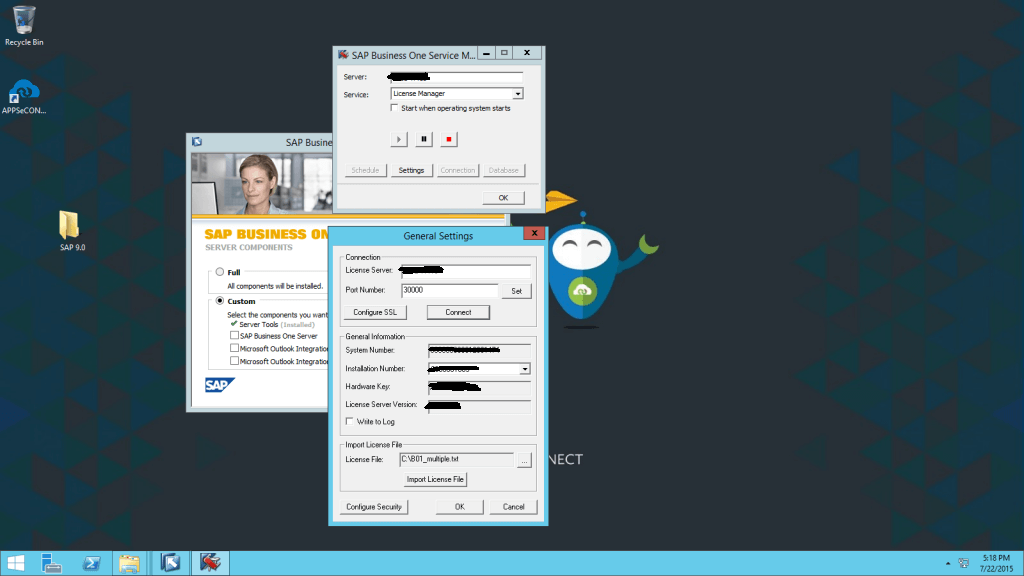Check the first Microsoft Outlook Integration component

(x=234, y=348)
